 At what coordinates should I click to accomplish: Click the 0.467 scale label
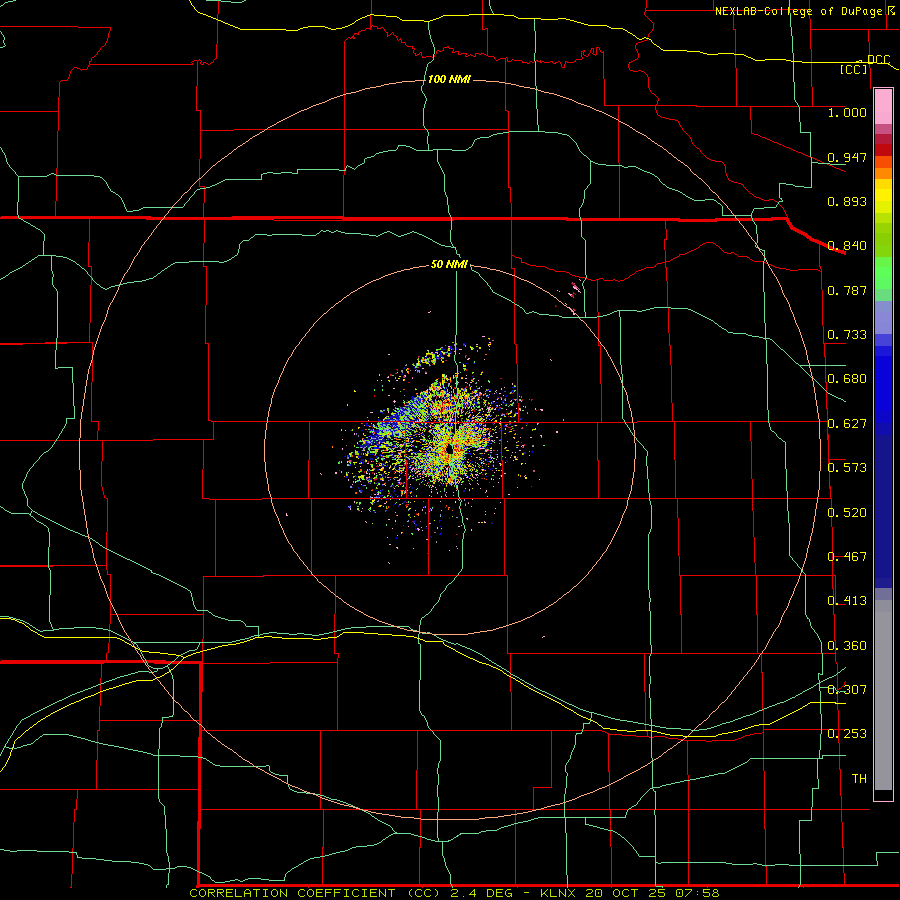847,557
